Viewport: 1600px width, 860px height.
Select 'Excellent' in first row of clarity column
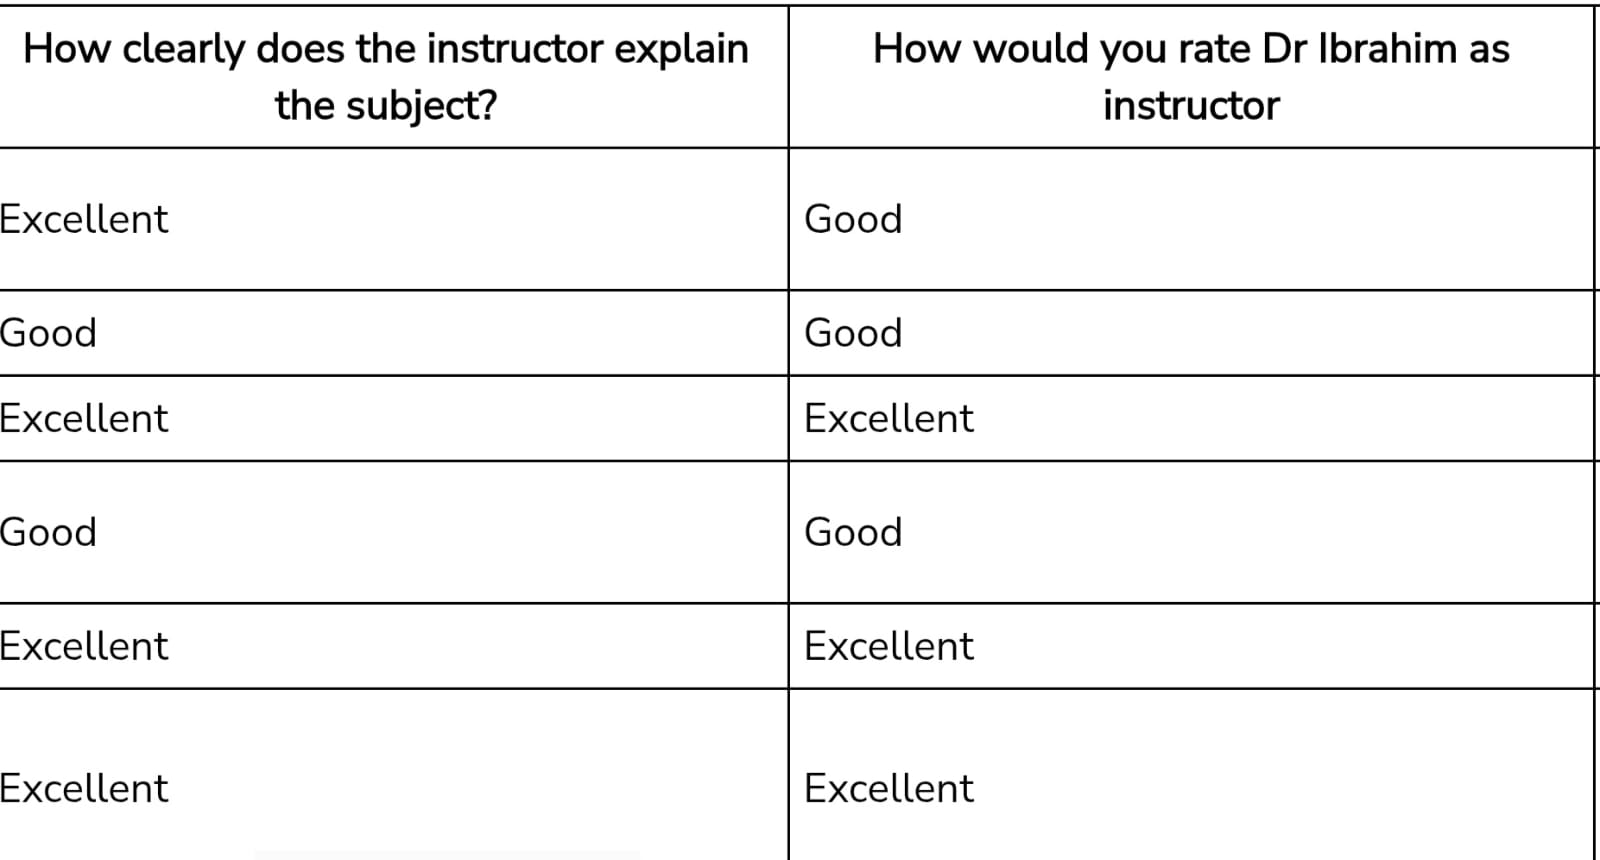click(x=84, y=219)
